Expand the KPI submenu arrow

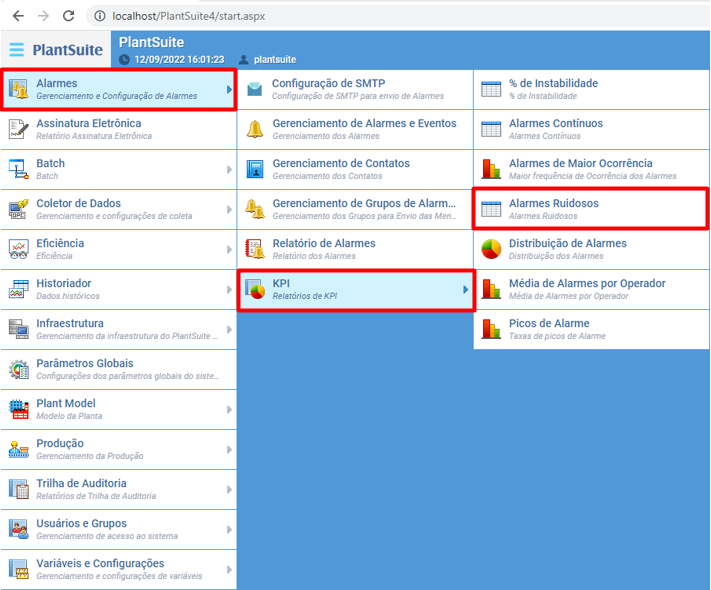click(x=466, y=289)
